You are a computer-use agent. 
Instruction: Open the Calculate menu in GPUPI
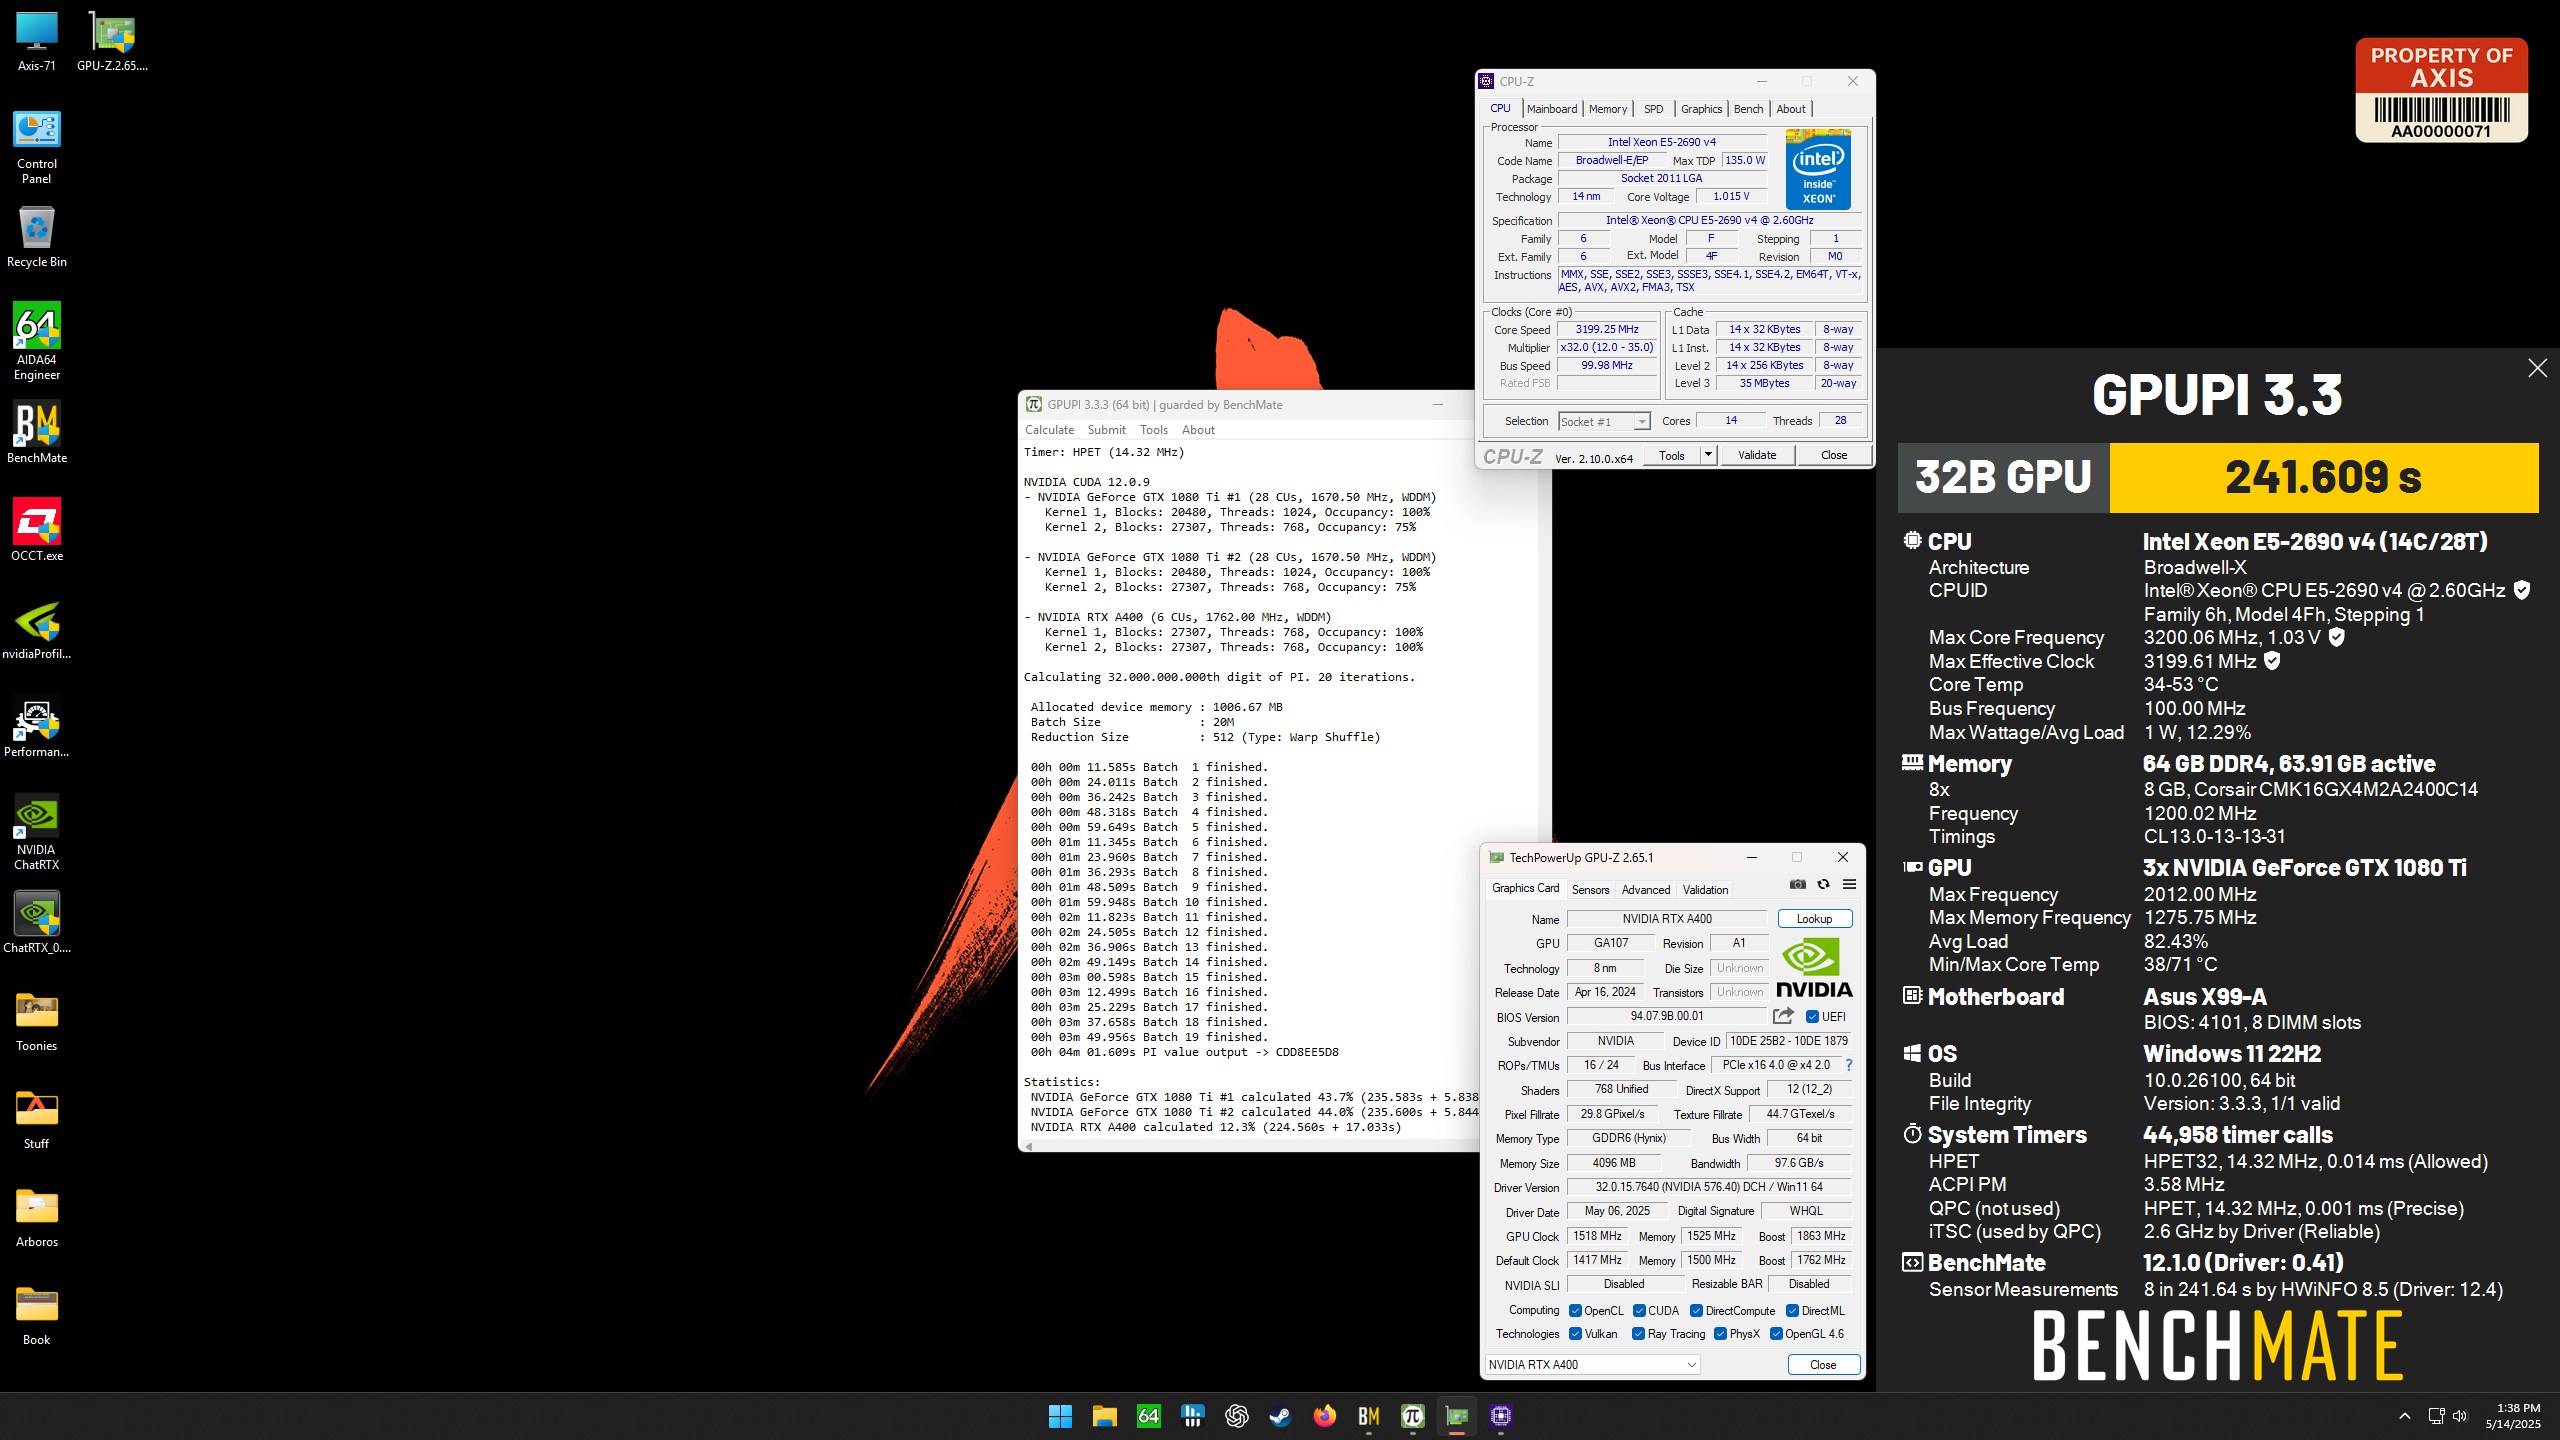click(x=1049, y=430)
